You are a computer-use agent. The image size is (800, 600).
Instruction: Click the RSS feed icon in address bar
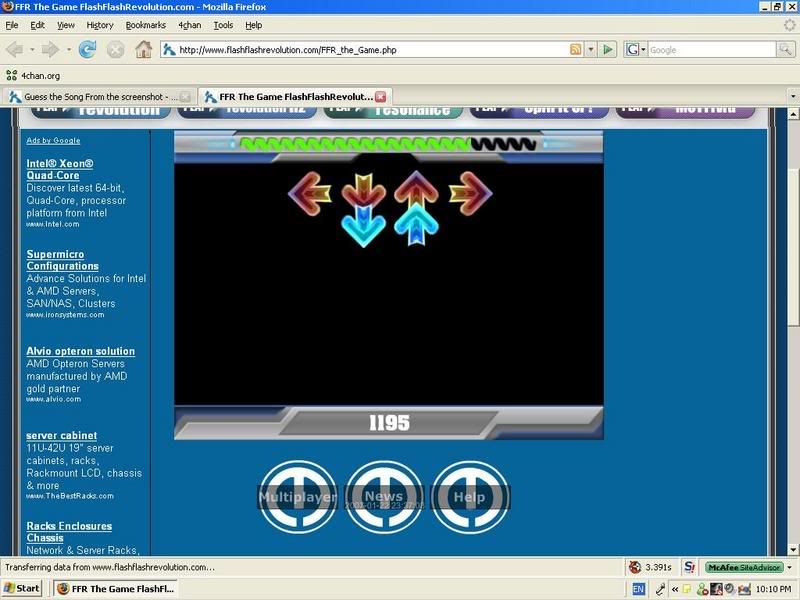click(576, 49)
